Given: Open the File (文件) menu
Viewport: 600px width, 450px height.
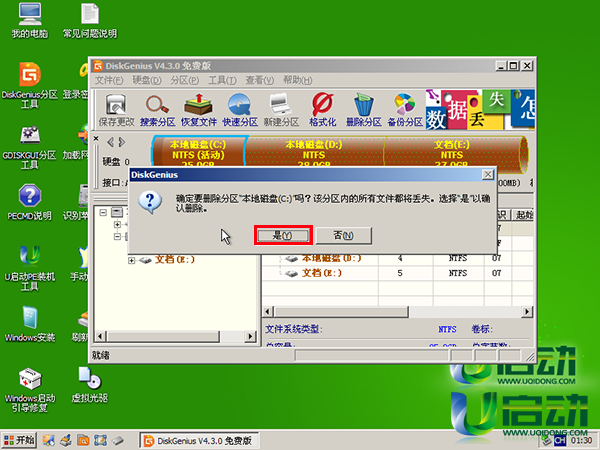Looking at the screenshot, I should 109,80.
